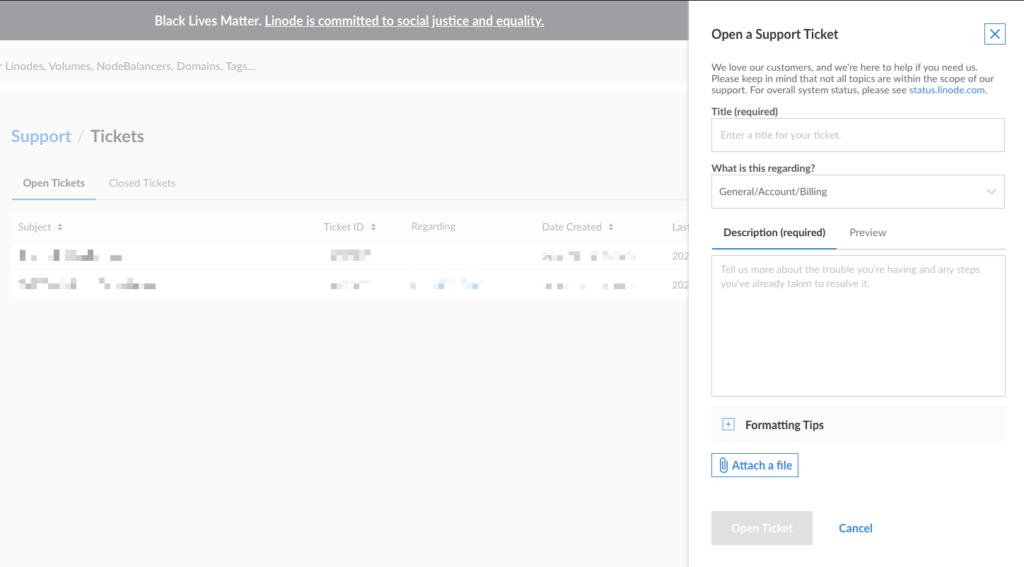Select the Description (required) tab

coord(774,233)
